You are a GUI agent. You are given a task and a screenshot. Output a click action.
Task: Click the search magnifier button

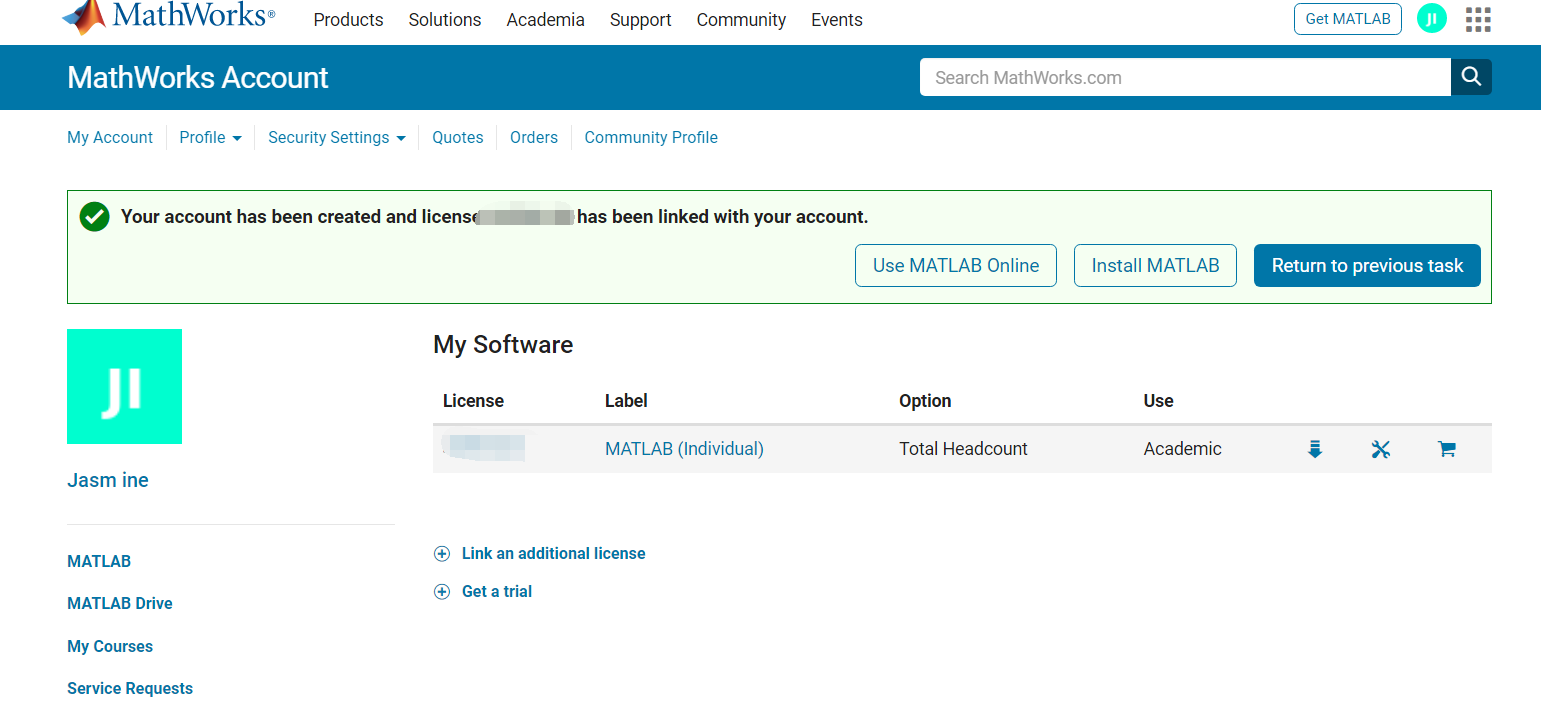[x=1471, y=77]
